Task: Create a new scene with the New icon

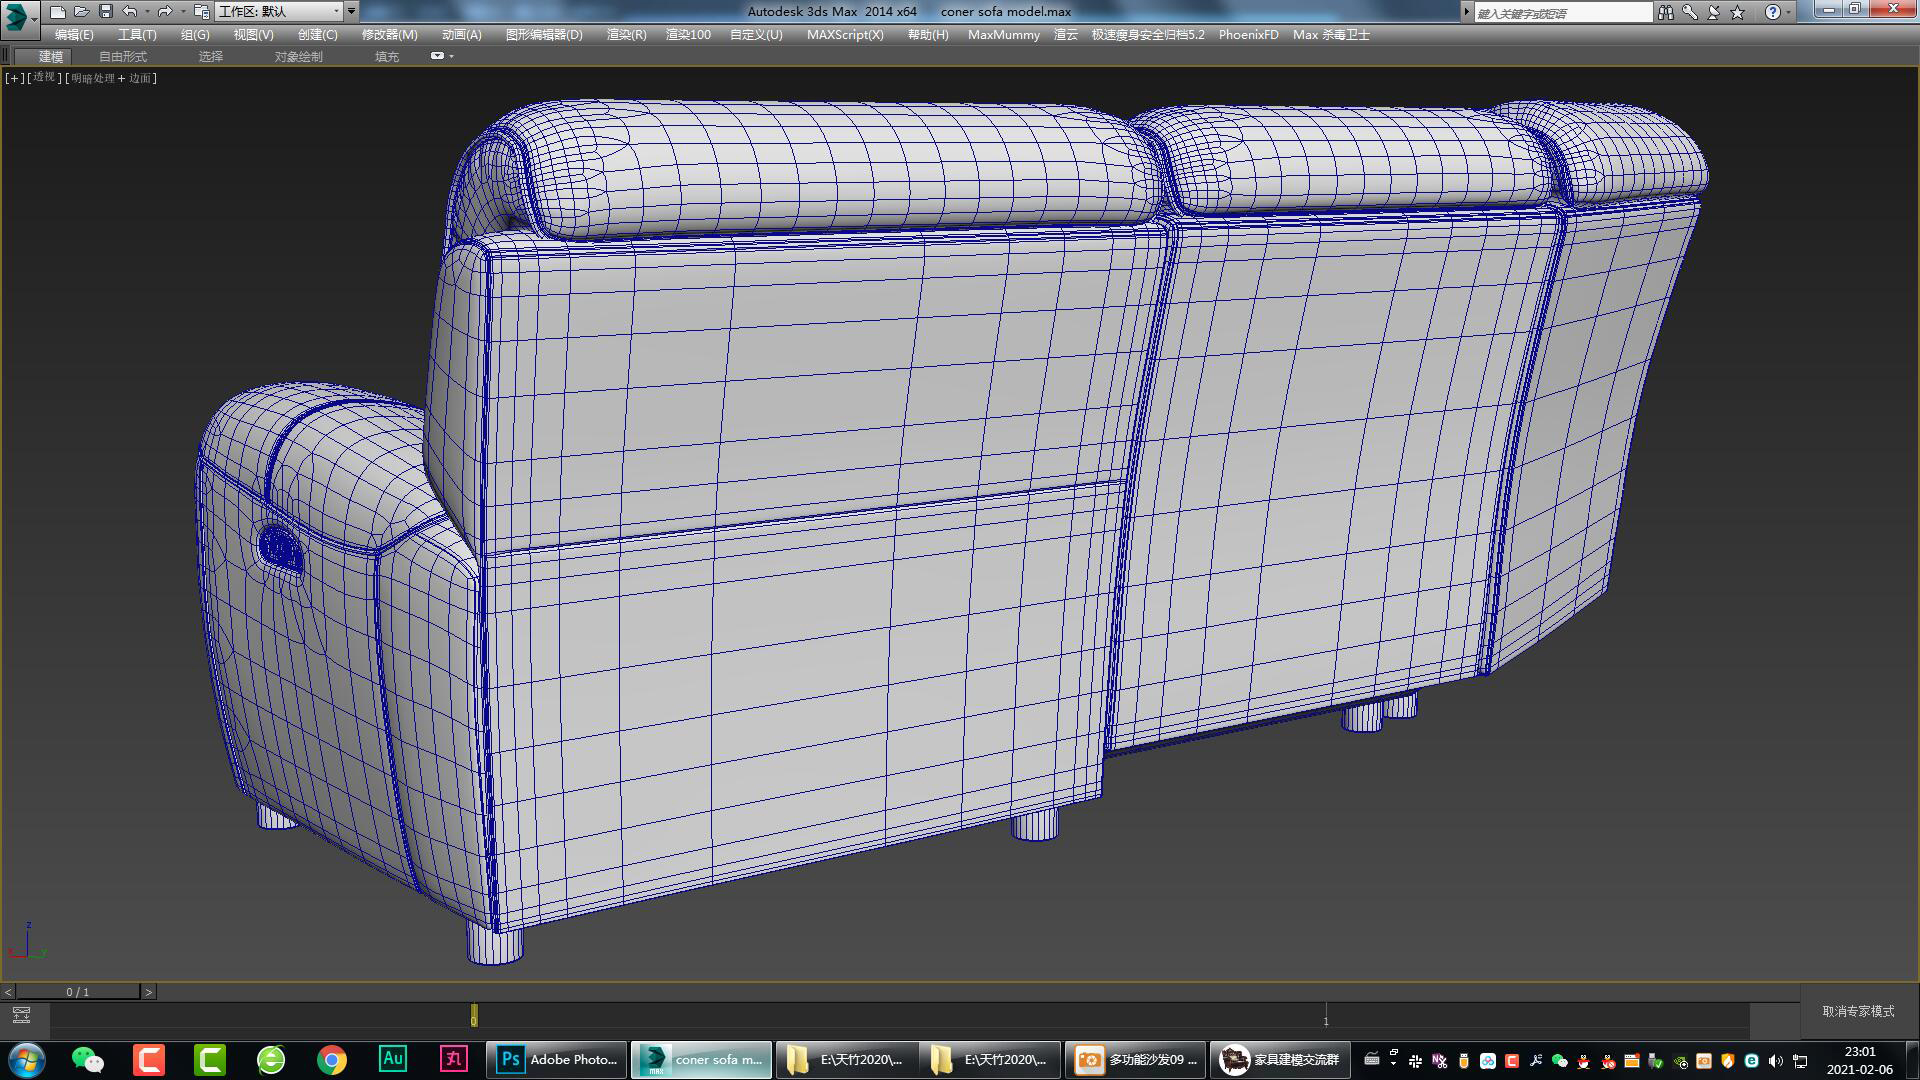Action: (x=59, y=12)
